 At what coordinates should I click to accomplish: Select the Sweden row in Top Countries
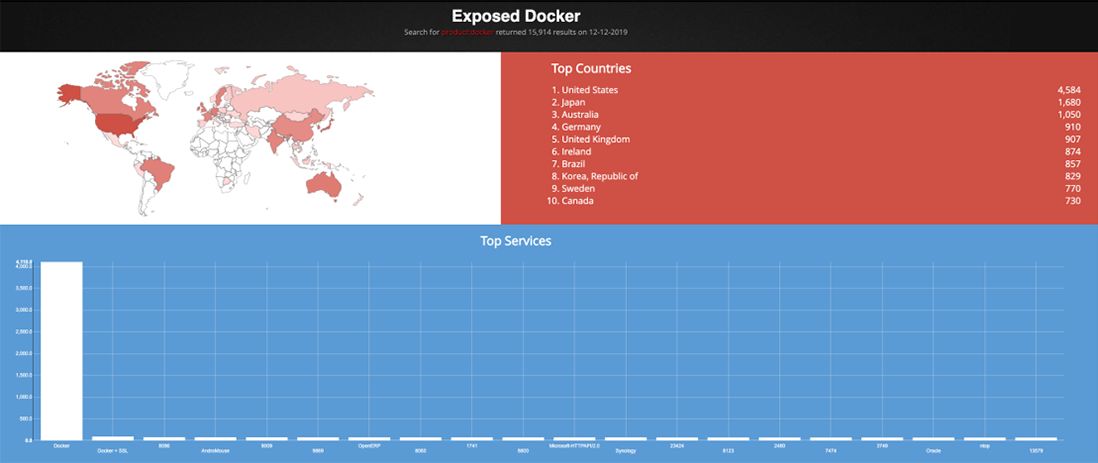pyautogui.click(x=816, y=188)
